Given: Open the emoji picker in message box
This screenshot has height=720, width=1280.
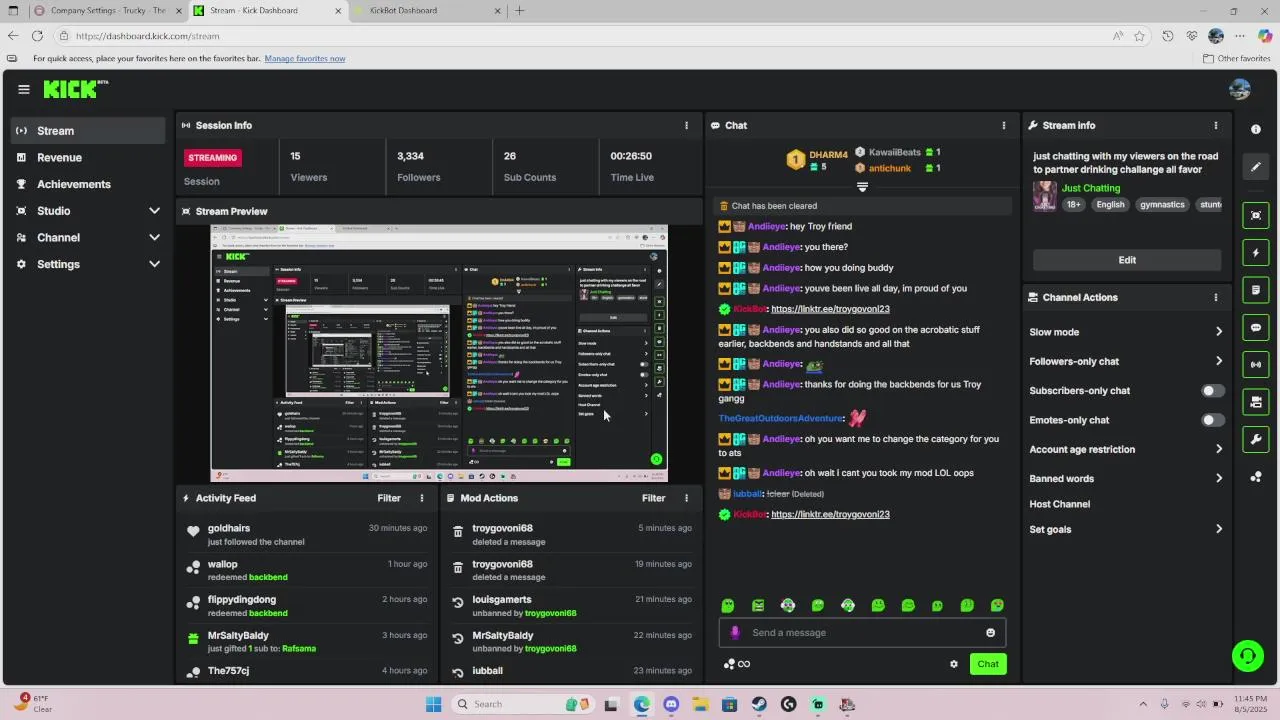Looking at the screenshot, I should click(991, 633).
